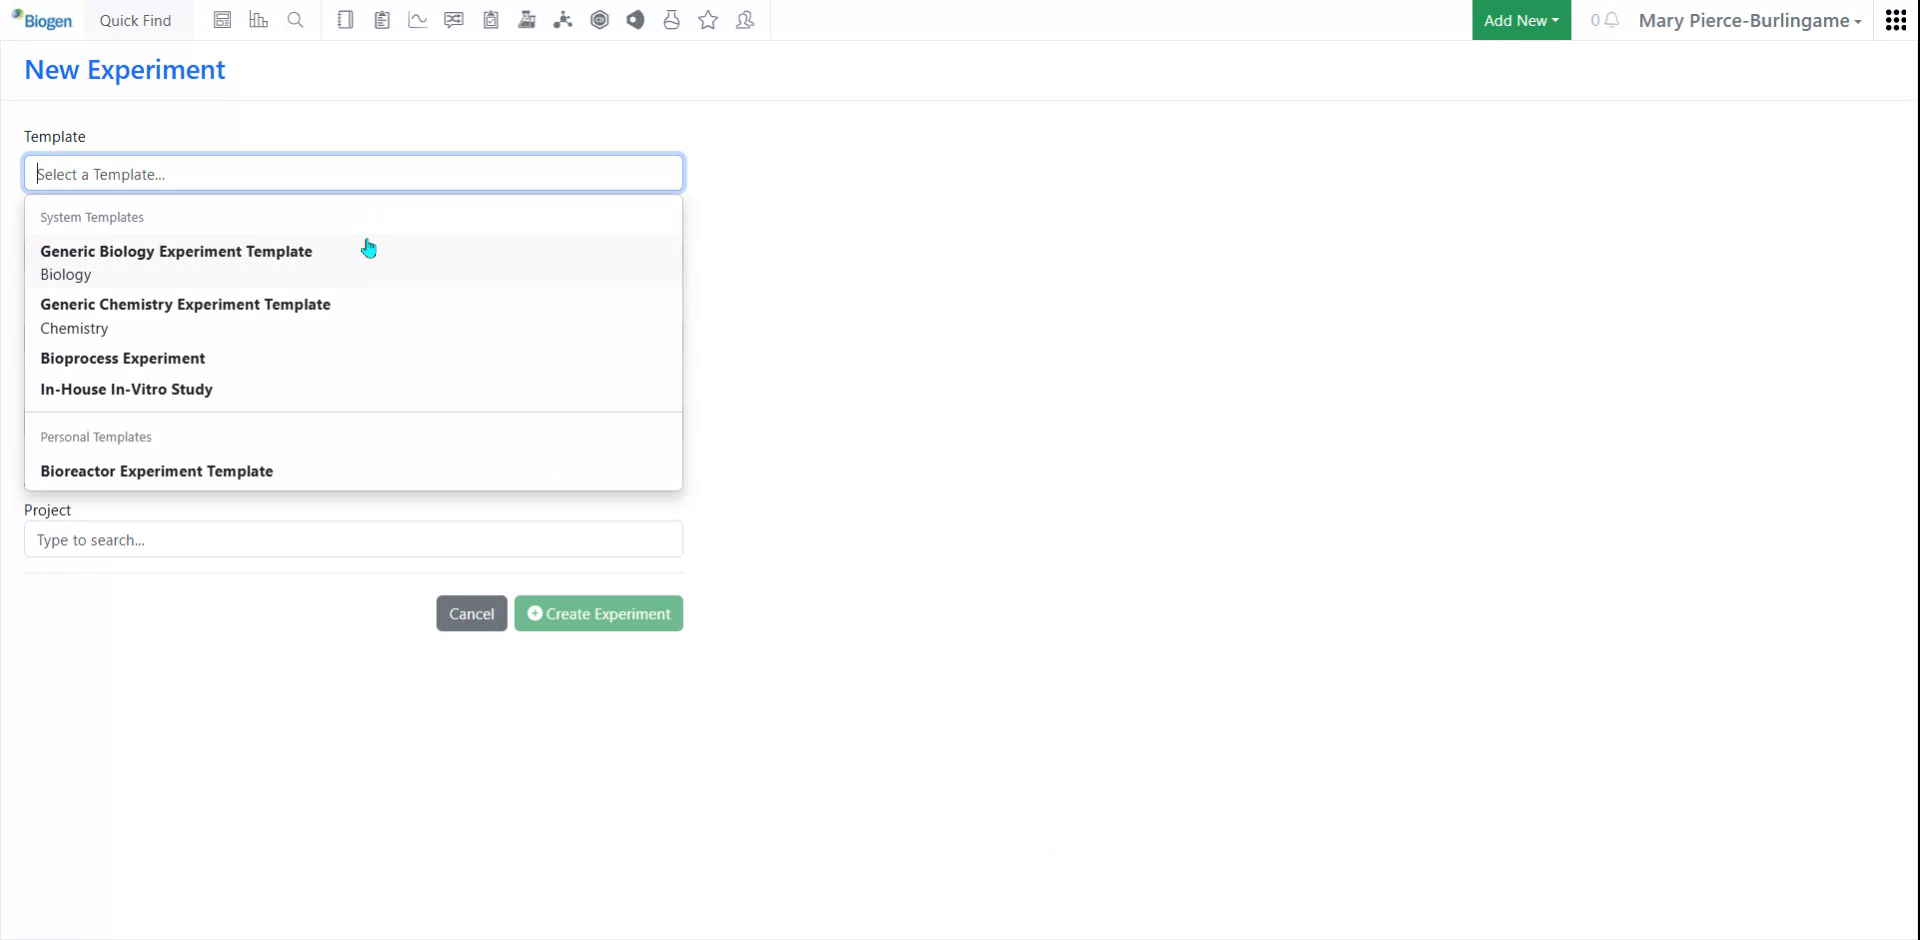Expand the Mary Pierce-Burlingame user menu
Screen dimensions: 1920x940
1749,20
